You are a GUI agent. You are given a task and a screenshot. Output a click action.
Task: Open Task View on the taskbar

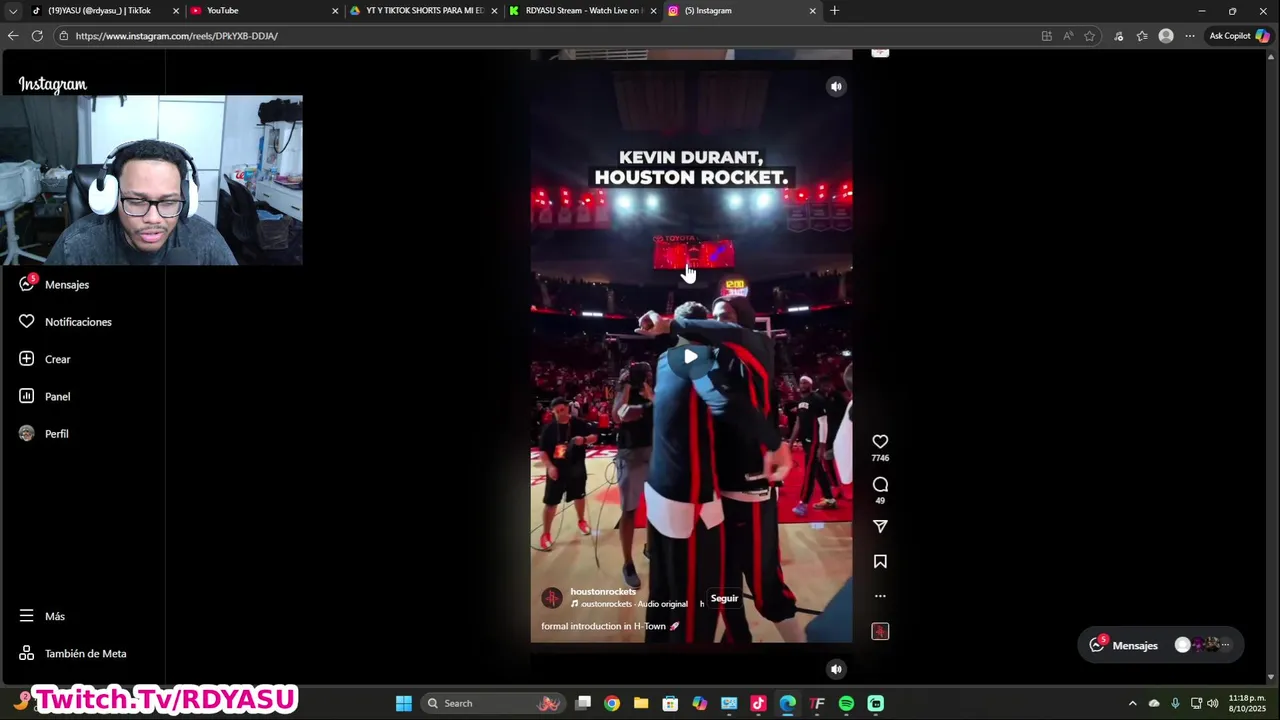click(x=583, y=703)
